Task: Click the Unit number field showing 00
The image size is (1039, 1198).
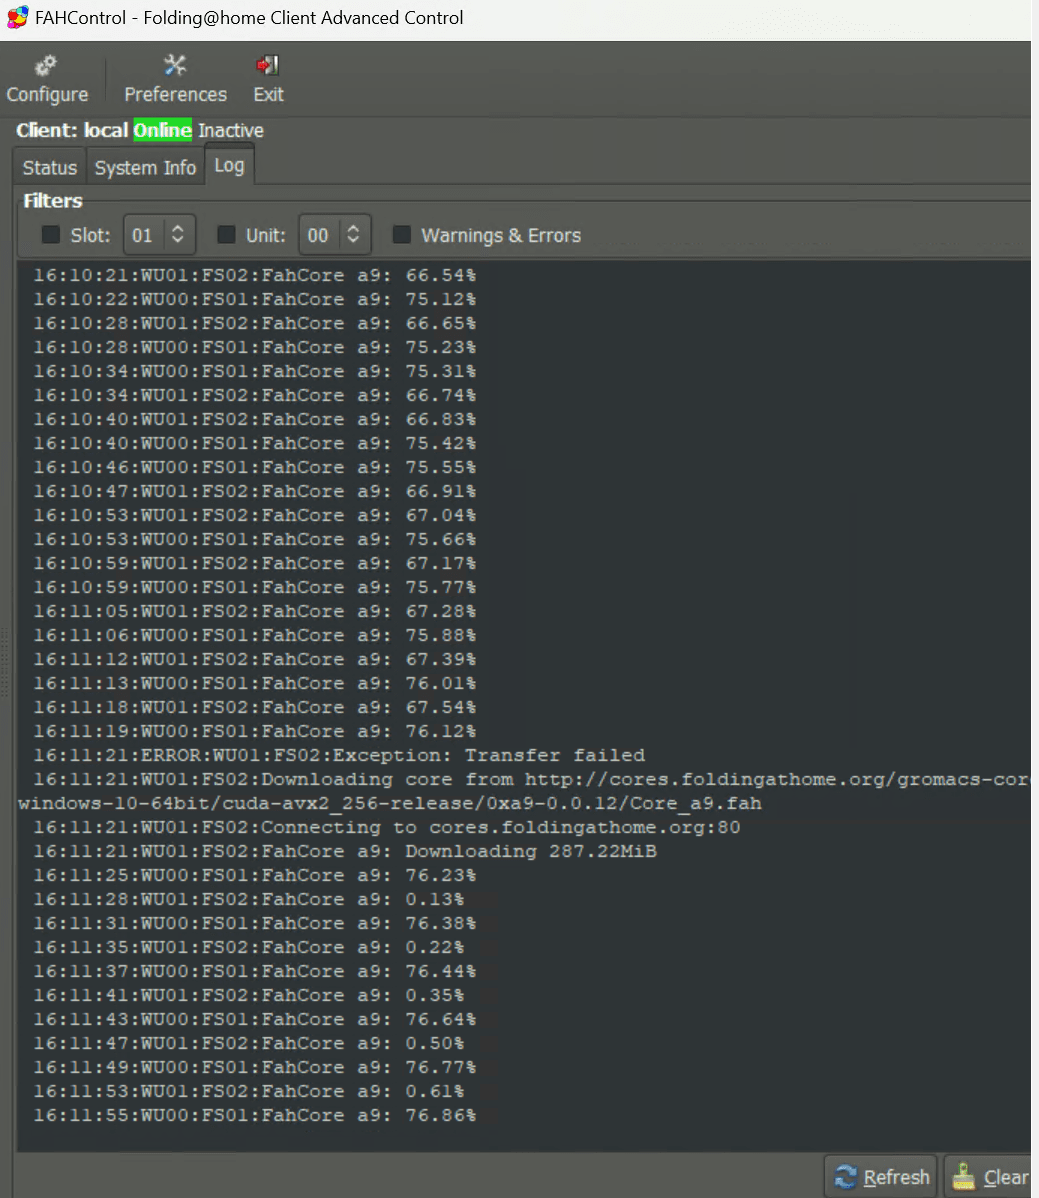Action: click(x=319, y=235)
